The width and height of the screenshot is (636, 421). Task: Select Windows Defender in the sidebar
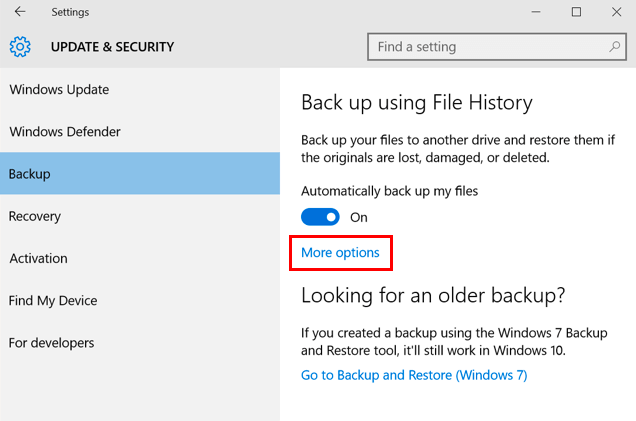tap(65, 132)
